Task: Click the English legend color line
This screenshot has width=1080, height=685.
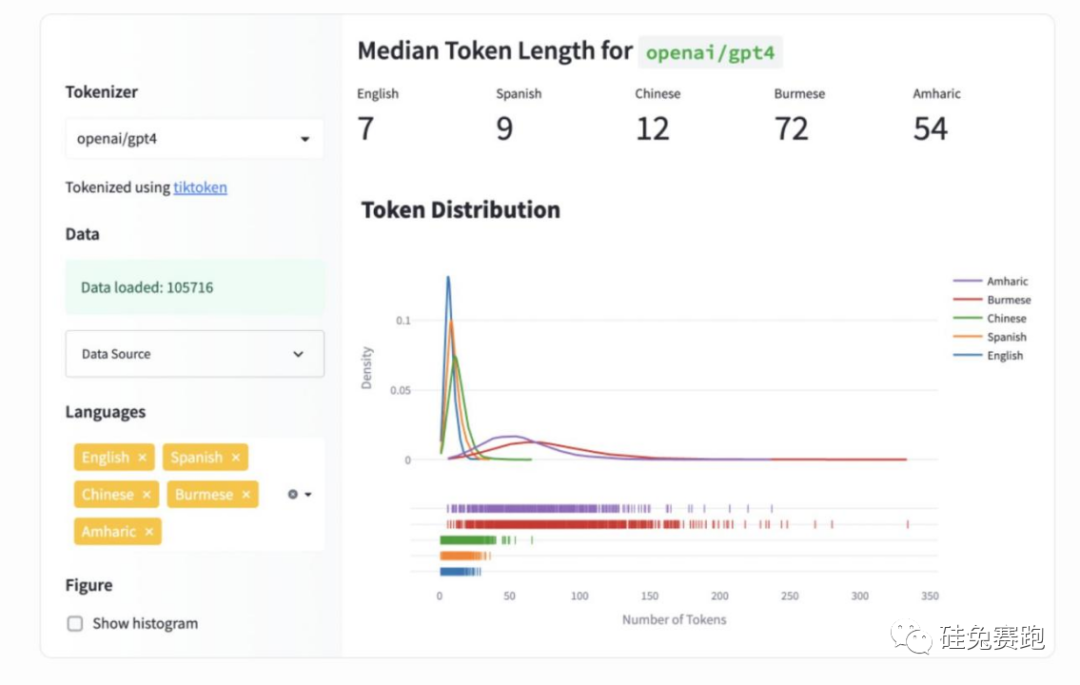Action: click(x=967, y=356)
